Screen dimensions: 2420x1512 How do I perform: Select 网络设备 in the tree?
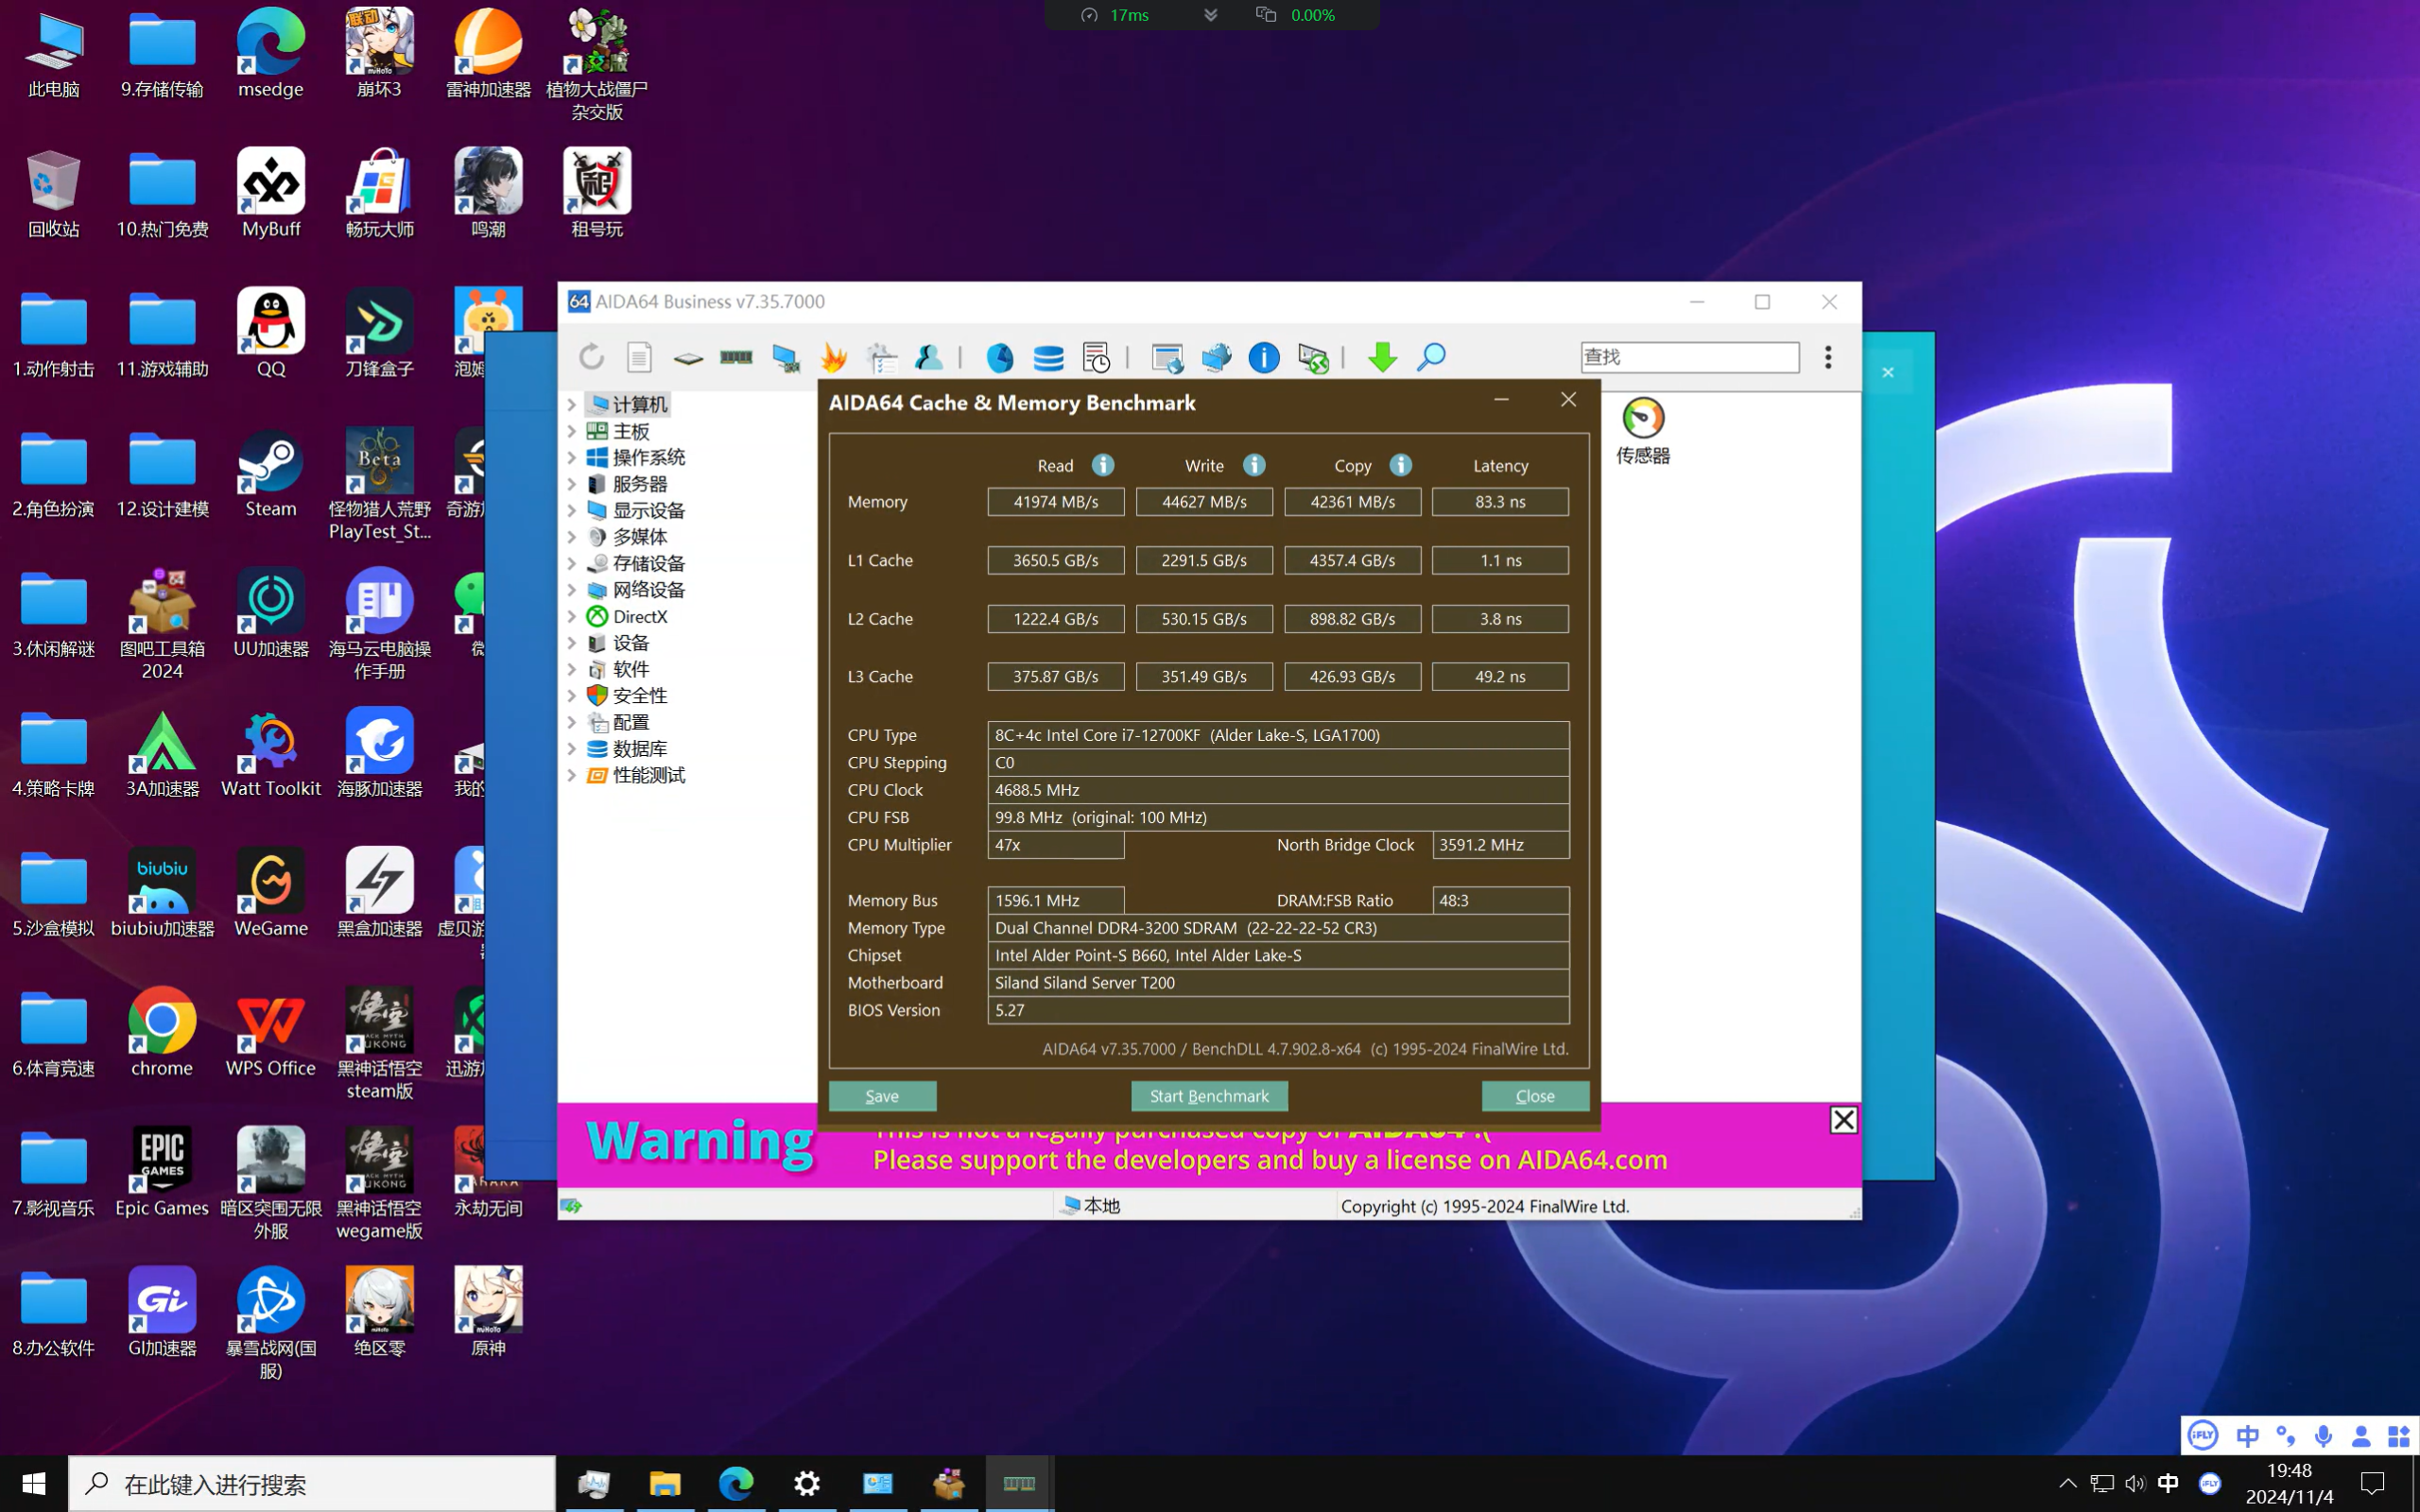[x=648, y=590]
